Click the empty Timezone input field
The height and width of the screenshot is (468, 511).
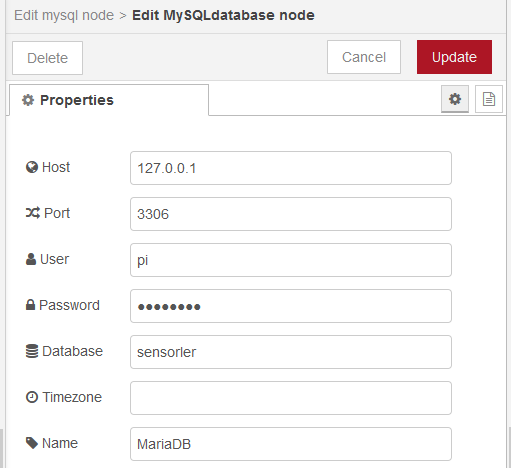[291, 398]
